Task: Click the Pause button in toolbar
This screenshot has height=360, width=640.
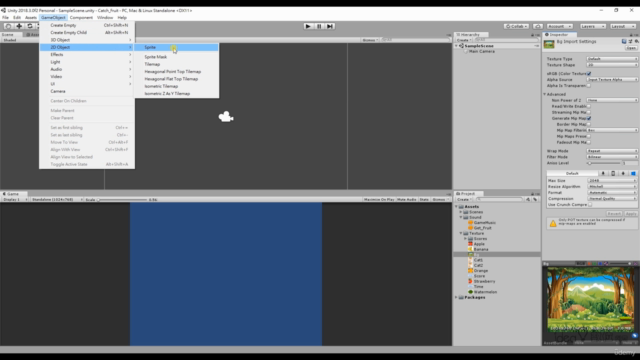Action: click(319, 26)
